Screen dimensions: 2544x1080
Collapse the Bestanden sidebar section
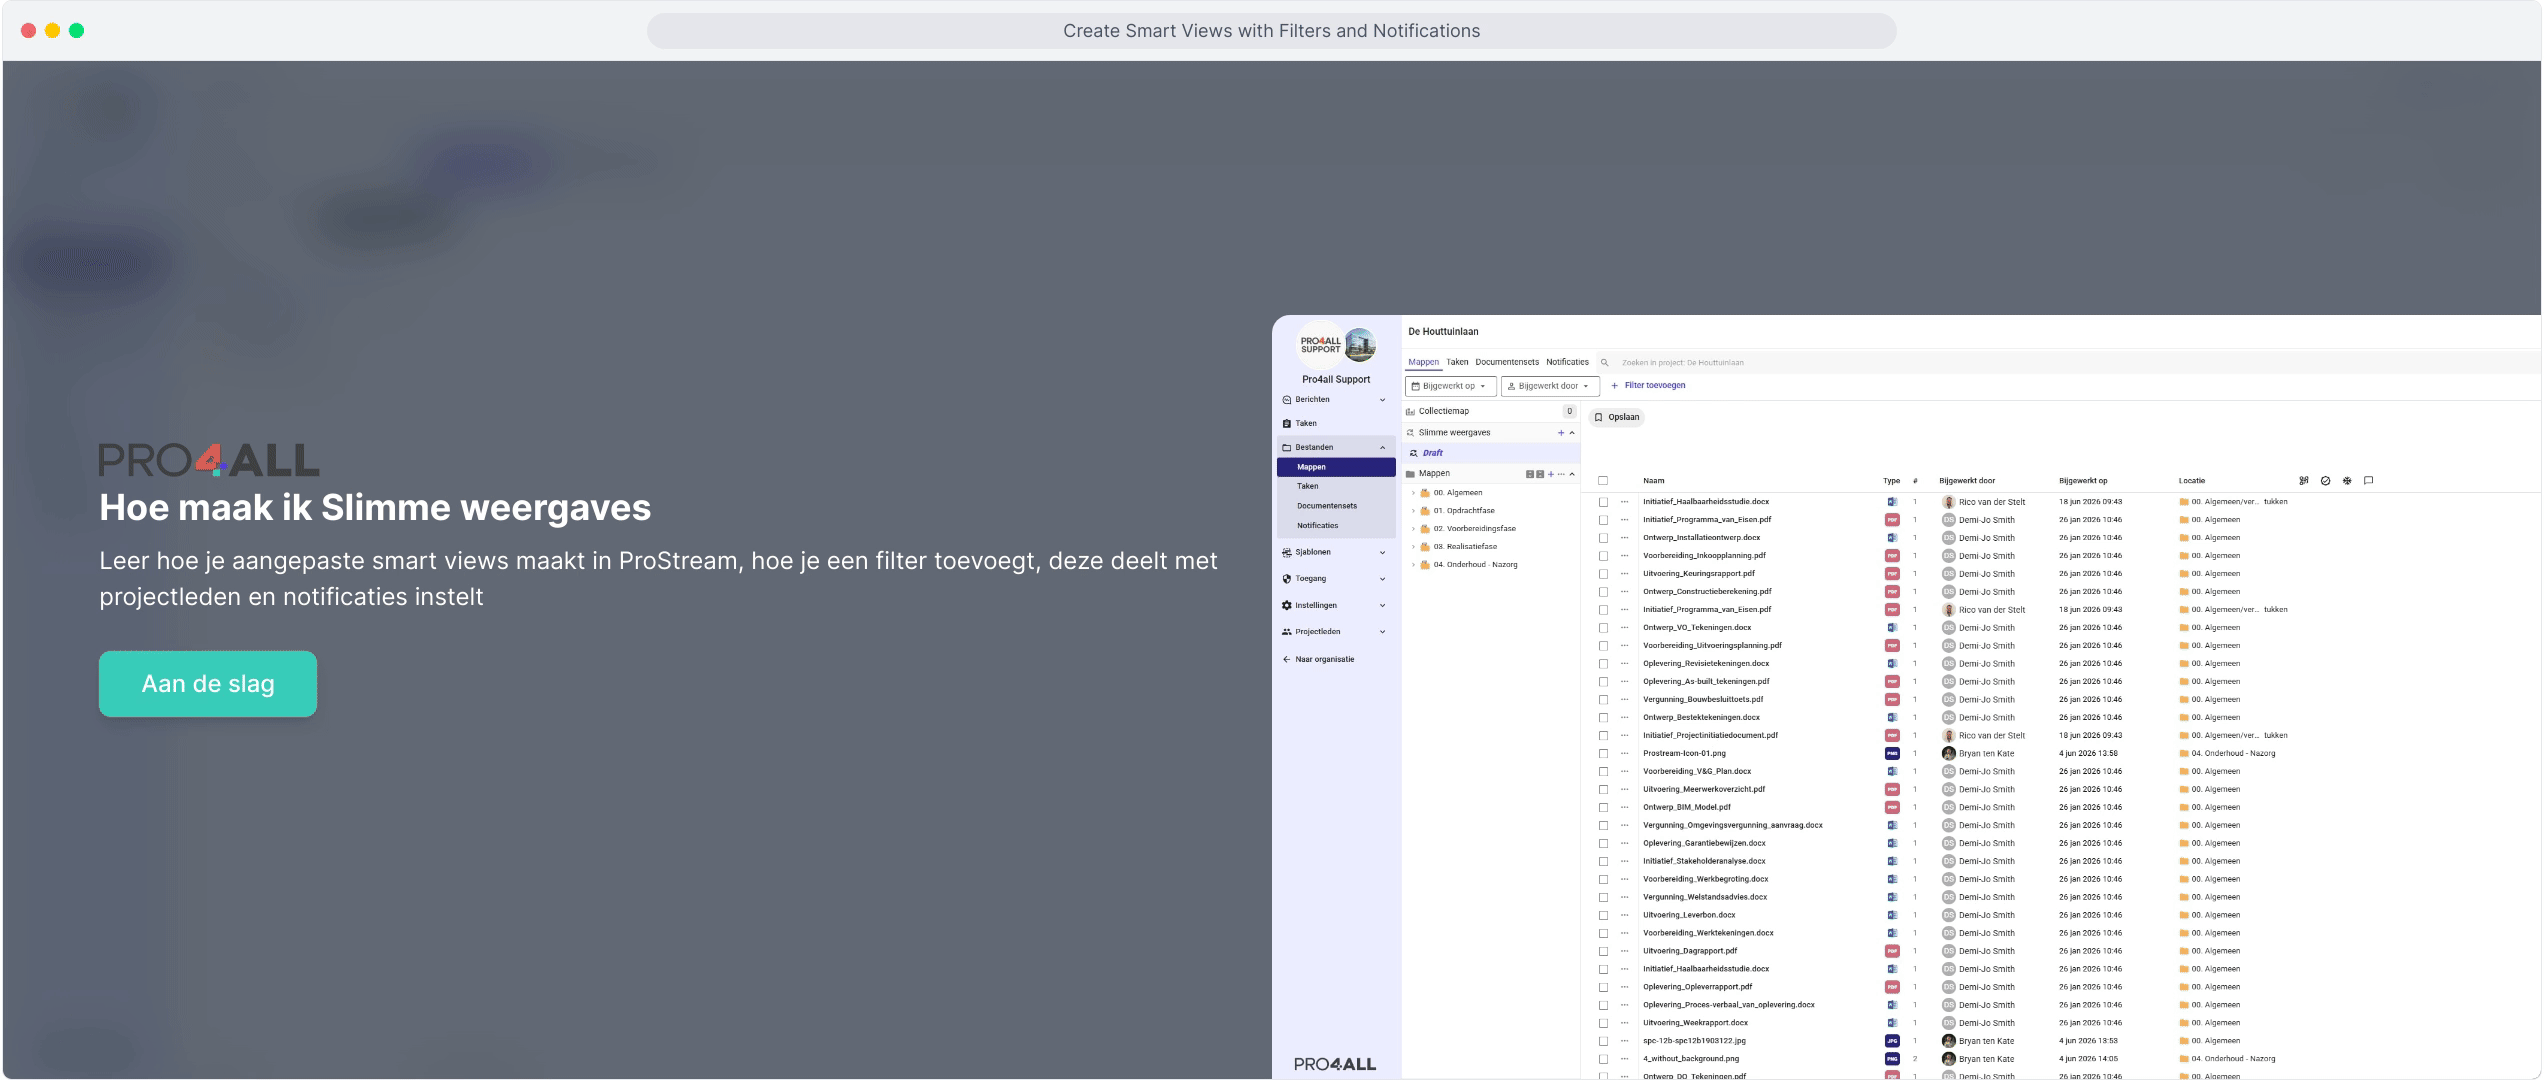pyautogui.click(x=1383, y=448)
